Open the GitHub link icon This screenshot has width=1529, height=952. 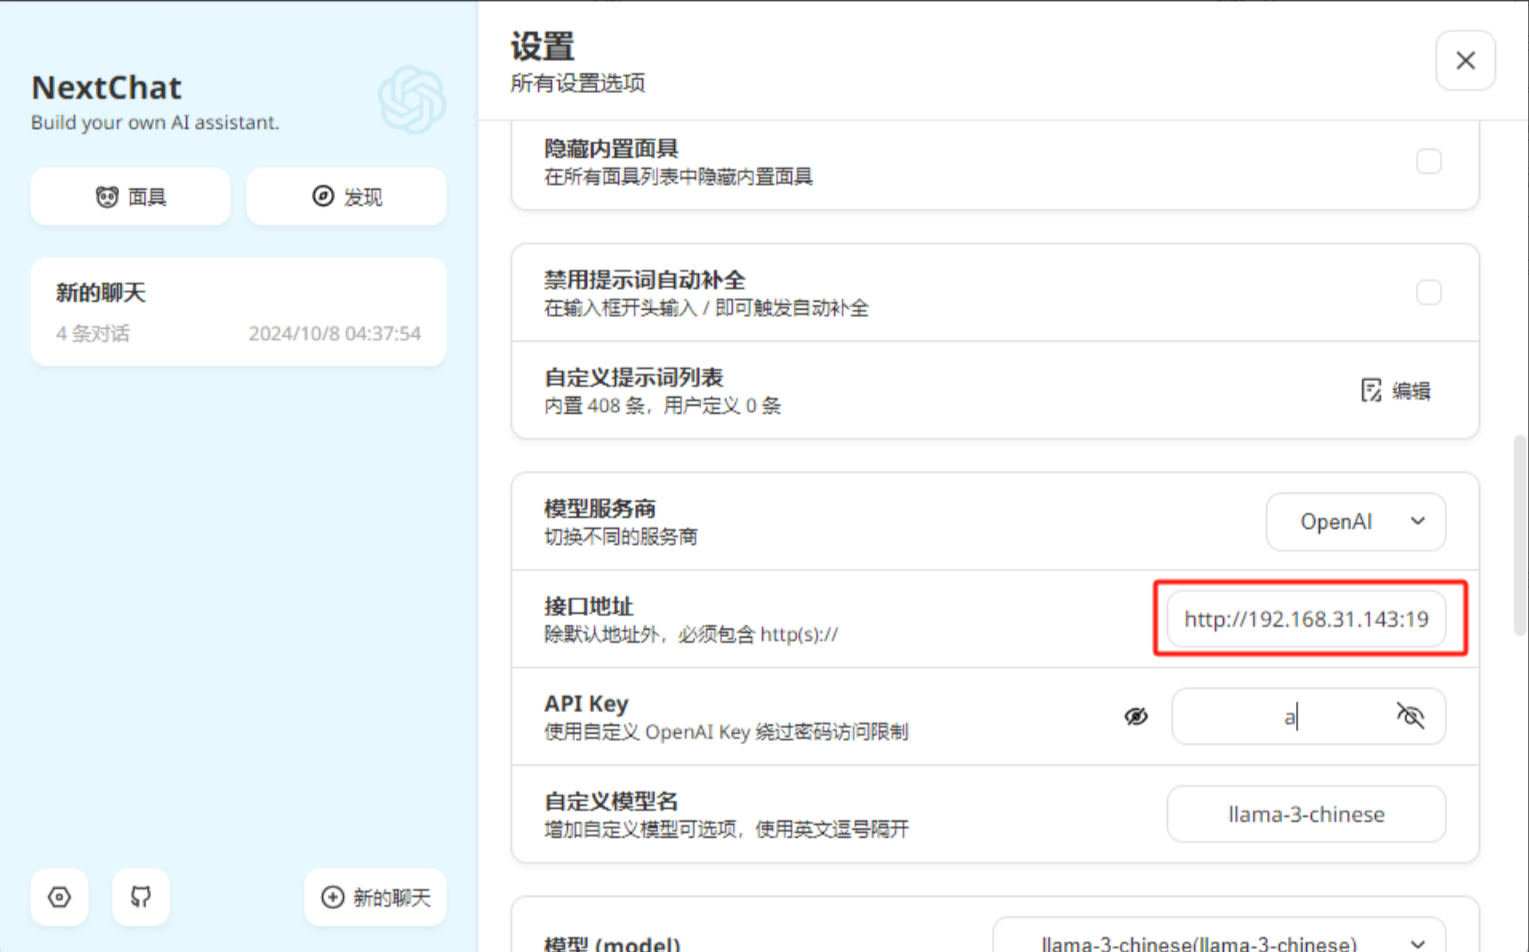tap(141, 897)
